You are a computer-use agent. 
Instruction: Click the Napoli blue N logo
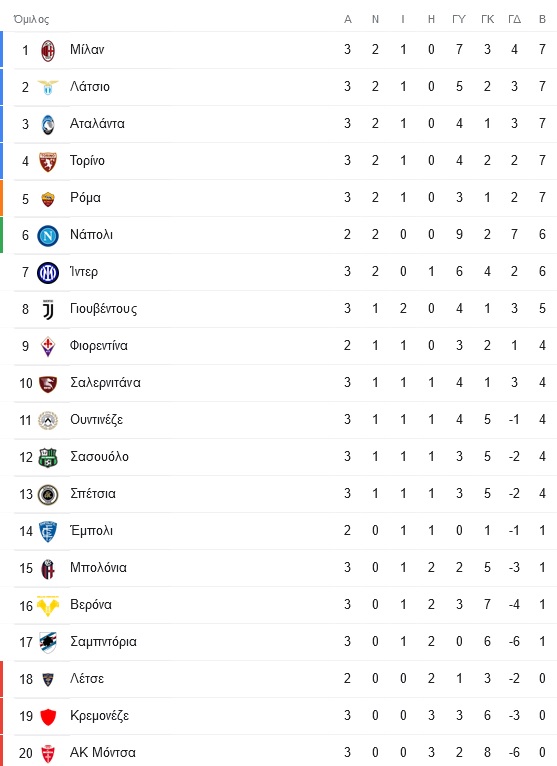48,236
